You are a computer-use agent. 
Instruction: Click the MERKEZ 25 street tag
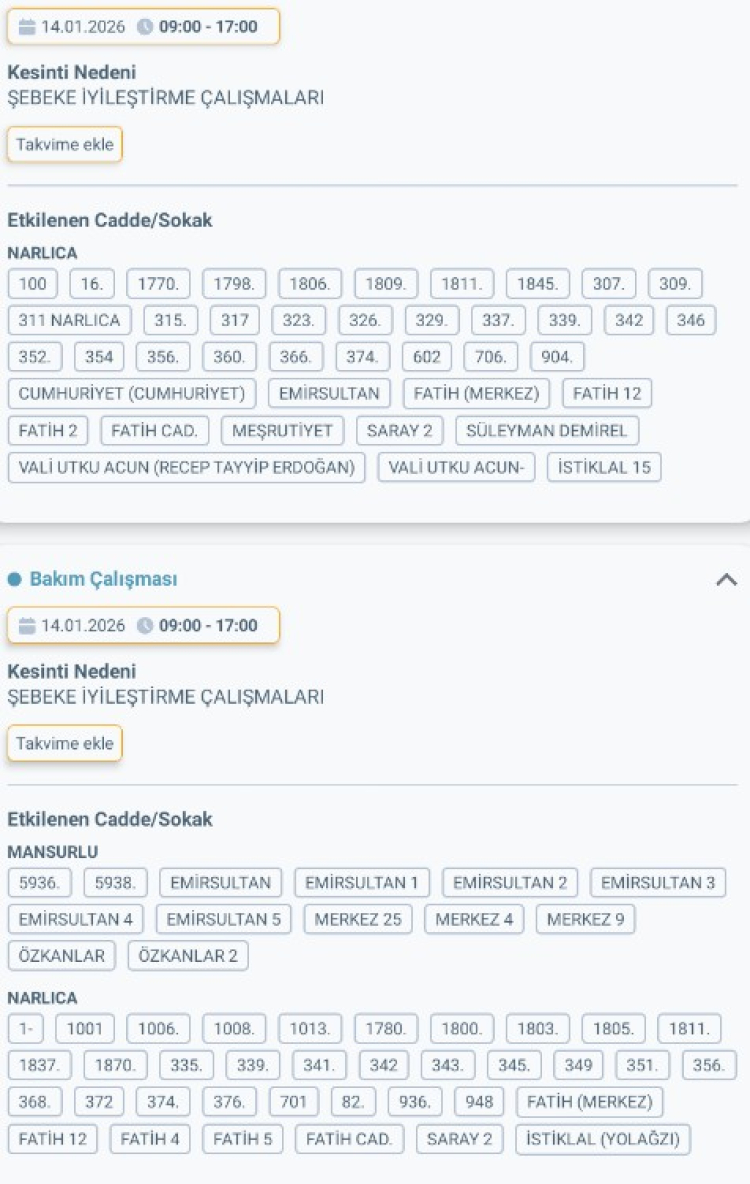click(x=357, y=919)
